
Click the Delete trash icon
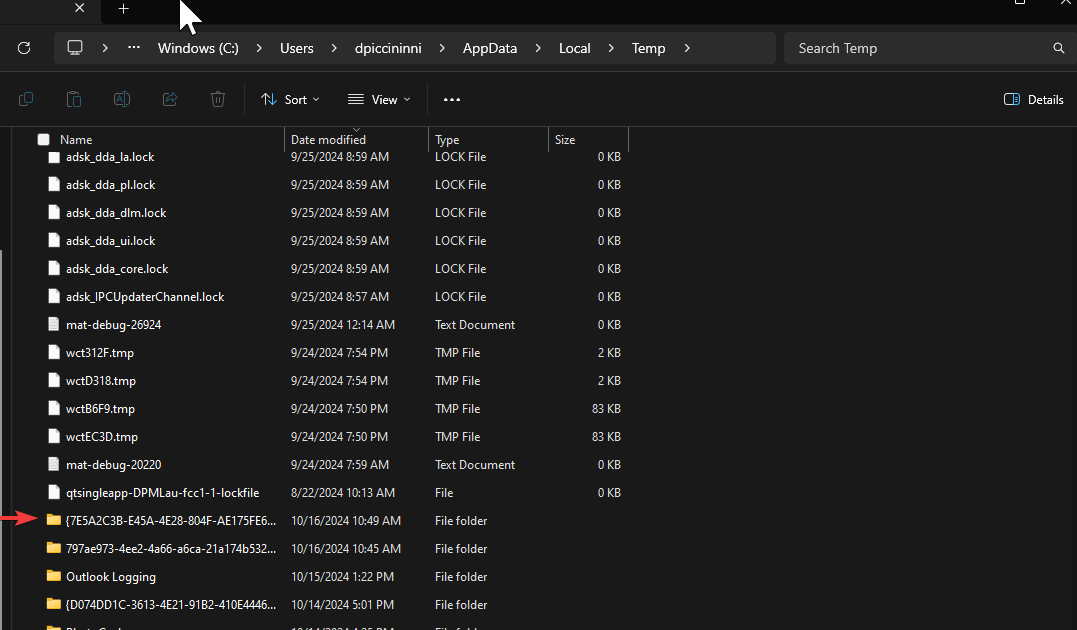click(x=218, y=100)
